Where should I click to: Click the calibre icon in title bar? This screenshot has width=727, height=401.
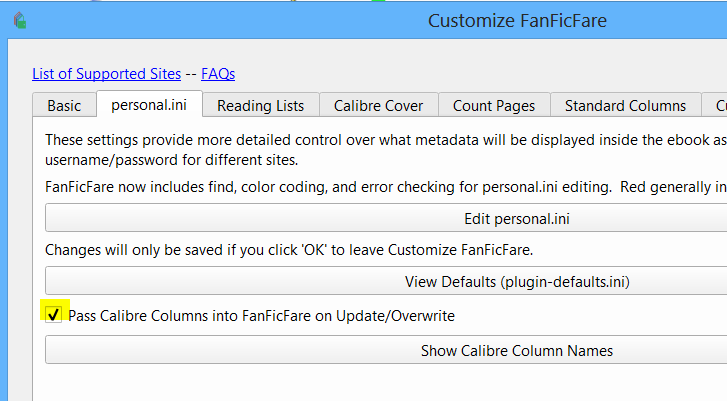point(20,20)
